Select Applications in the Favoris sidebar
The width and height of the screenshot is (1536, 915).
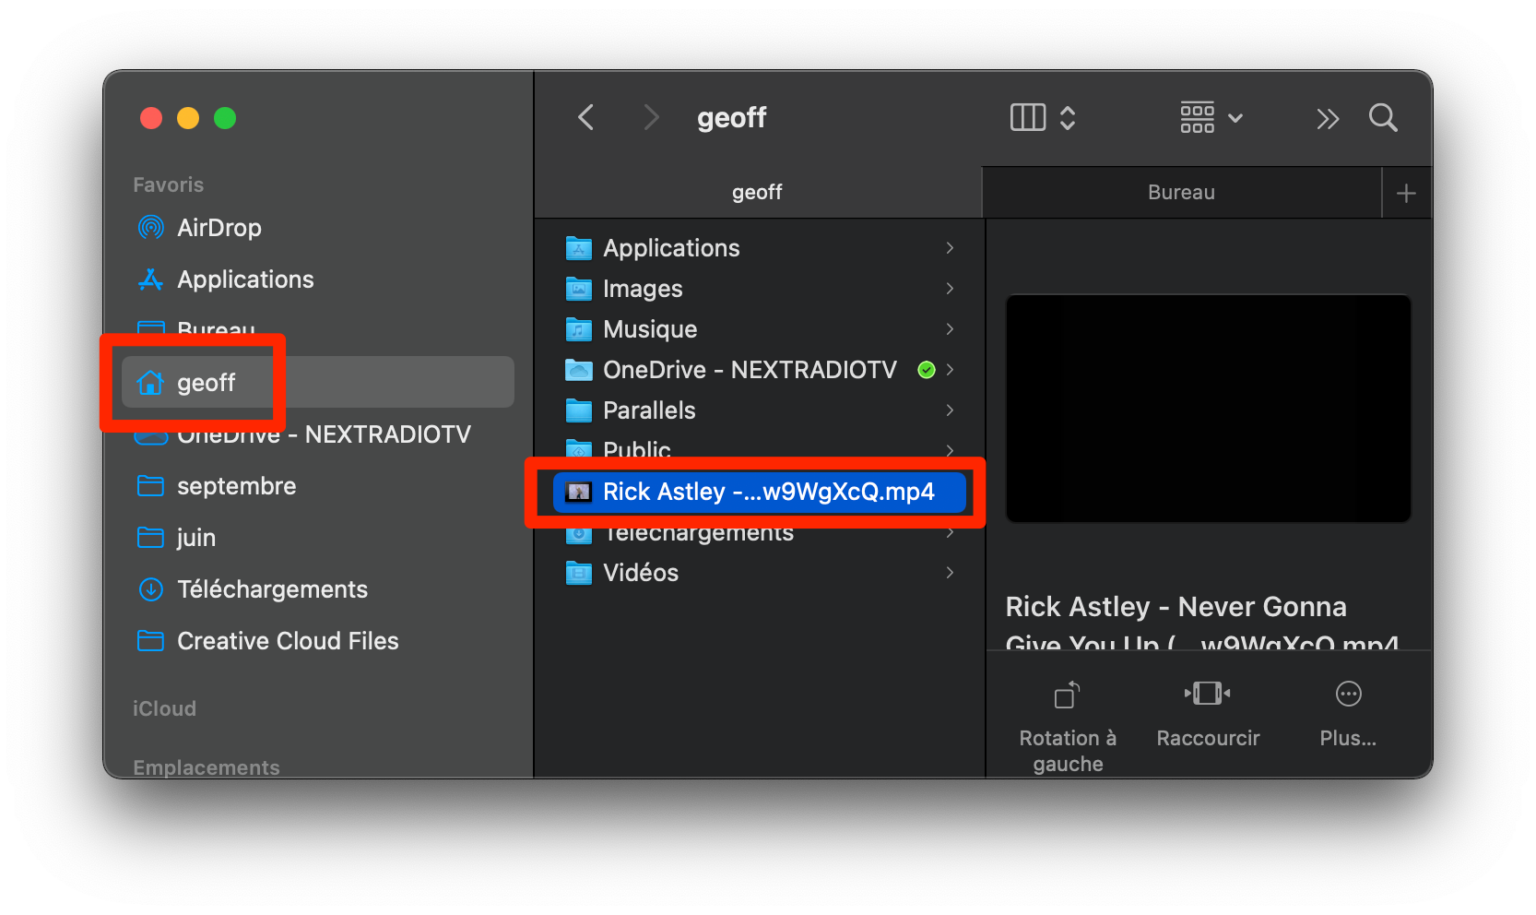tap(316, 280)
